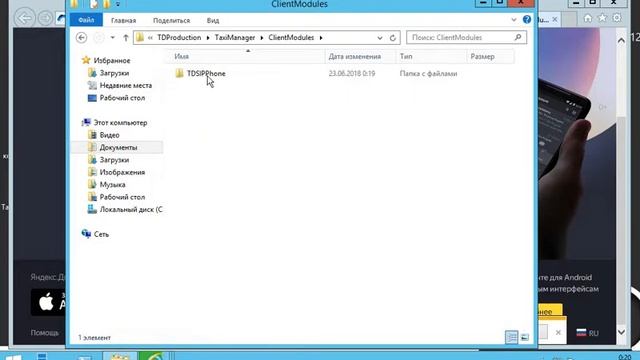Click the browser window forward button
Viewport: 640px width, 360px height.
click(45, 18)
